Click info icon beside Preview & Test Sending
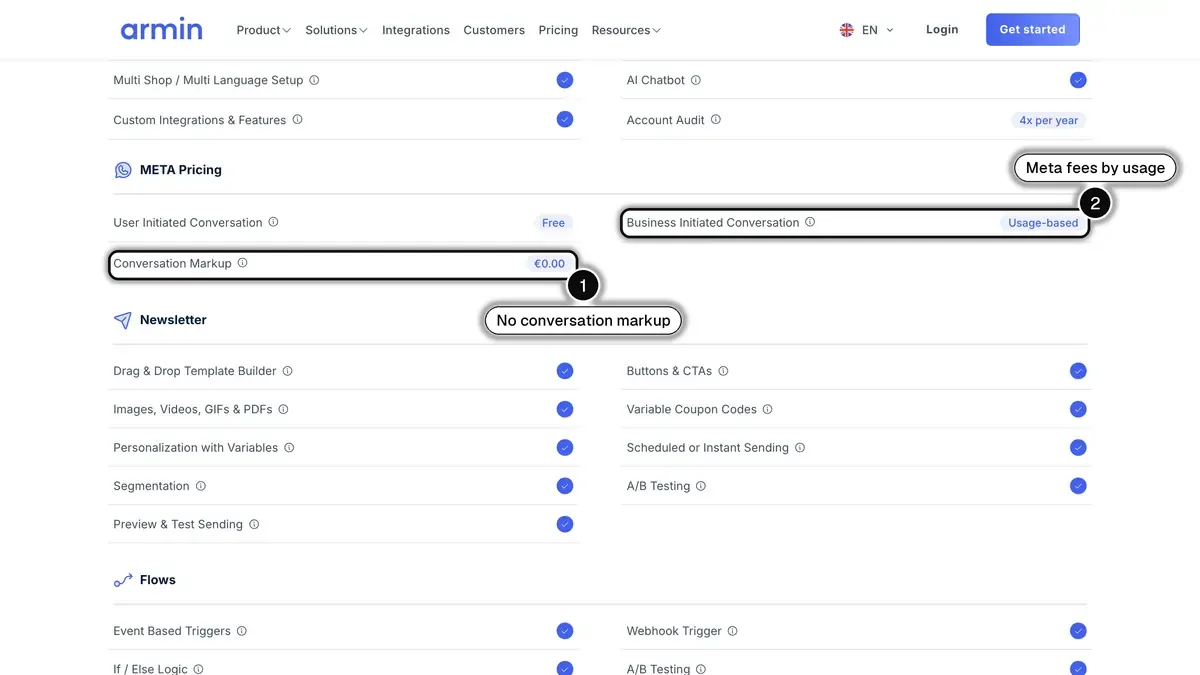This screenshot has height=675, width=1200. [x=254, y=524]
